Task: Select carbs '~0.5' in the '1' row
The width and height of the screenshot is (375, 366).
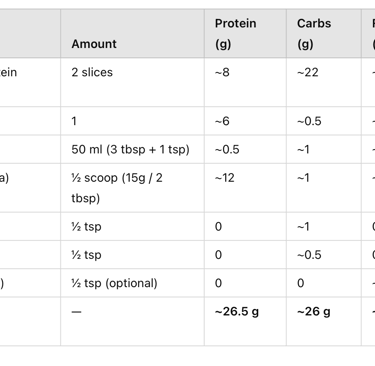Action: click(x=309, y=121)
